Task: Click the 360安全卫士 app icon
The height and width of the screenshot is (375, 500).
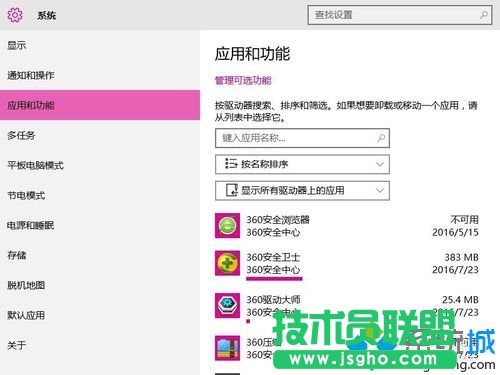Action: (x=227, y=263)
